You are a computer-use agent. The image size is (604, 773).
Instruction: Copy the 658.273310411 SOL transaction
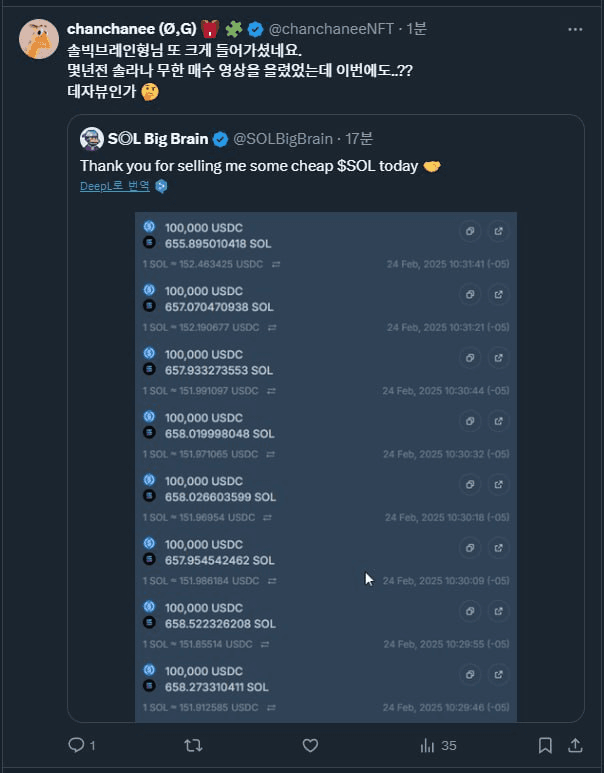click(x=469, y=675)
